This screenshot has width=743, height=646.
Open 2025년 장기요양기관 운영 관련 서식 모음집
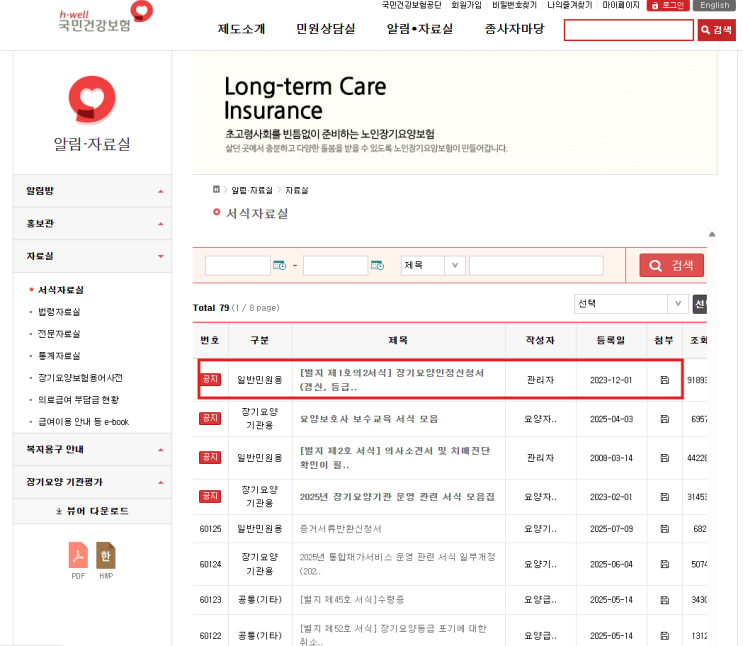397,497
